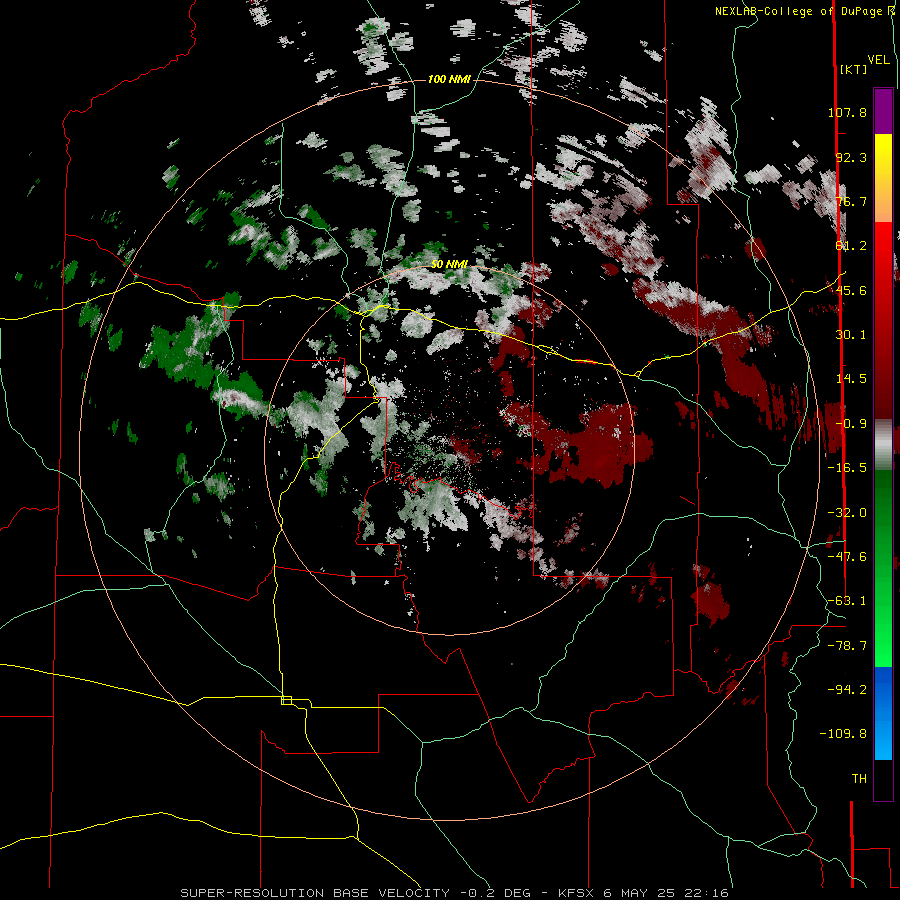900x900 pixels.
Task: Click the -63.1 velocity scale value
Action: pyautogui.click(x=847, y=601)
